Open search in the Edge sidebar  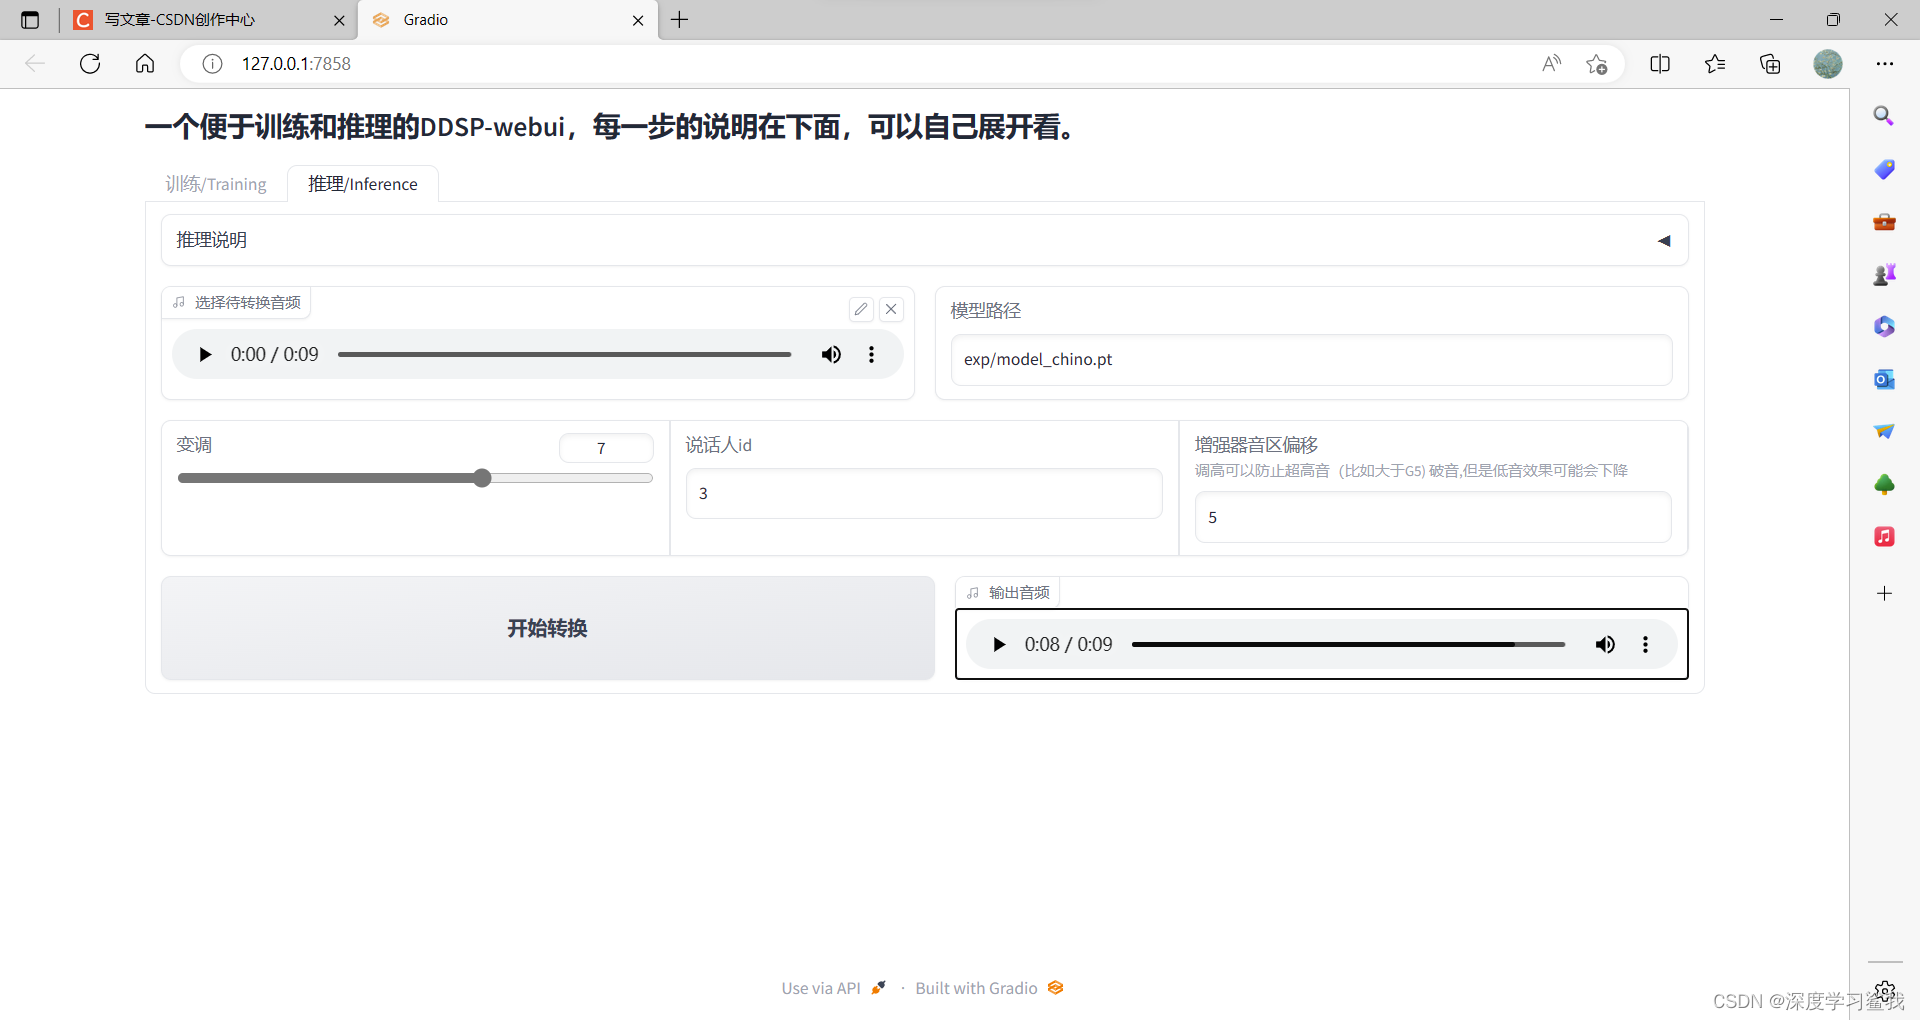point(1884,116)
